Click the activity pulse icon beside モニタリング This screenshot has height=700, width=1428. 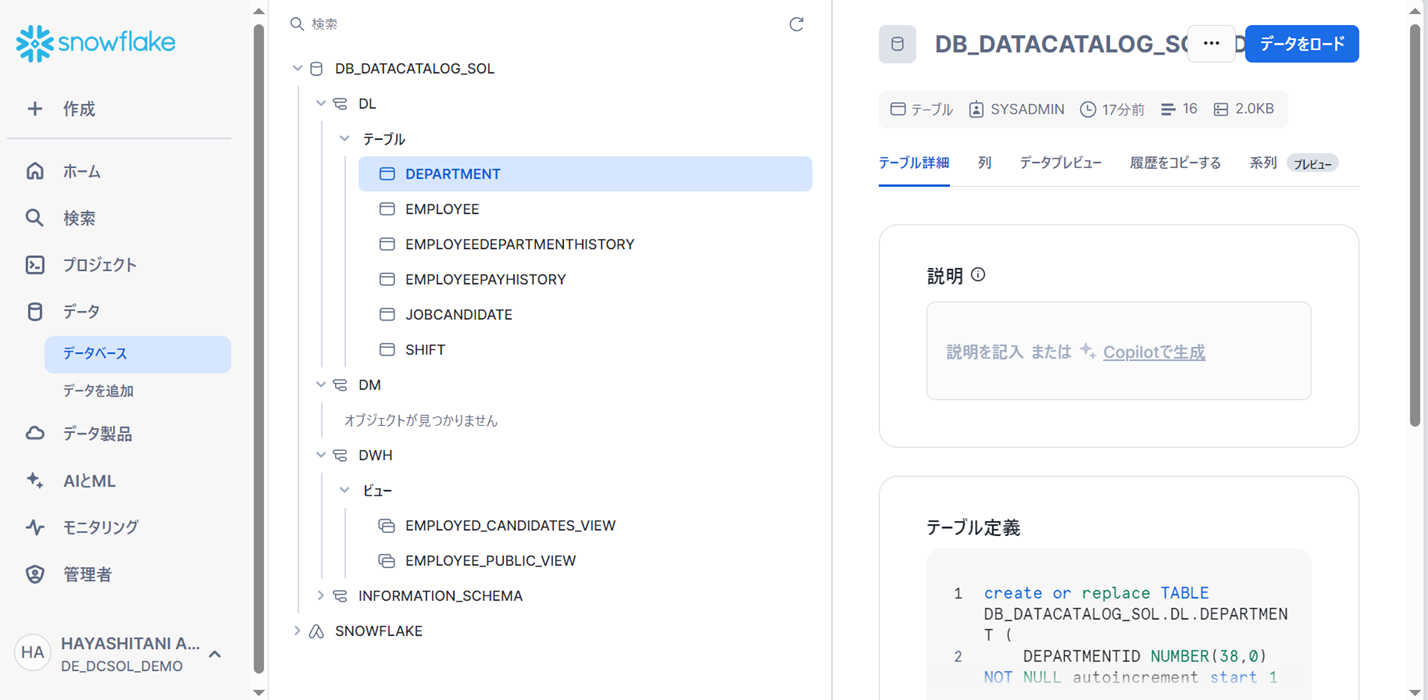click(35, 527)
